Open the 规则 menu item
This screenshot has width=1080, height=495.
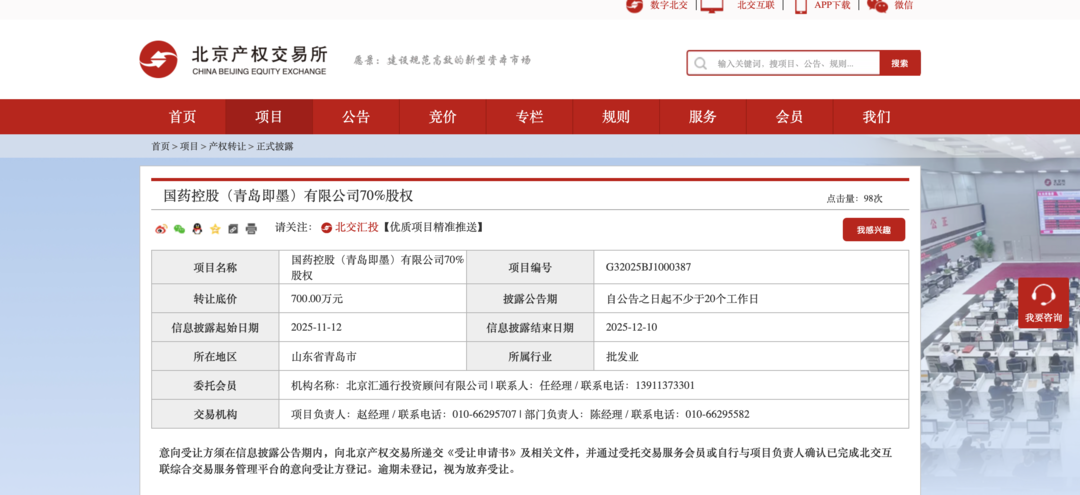[616, 117]
